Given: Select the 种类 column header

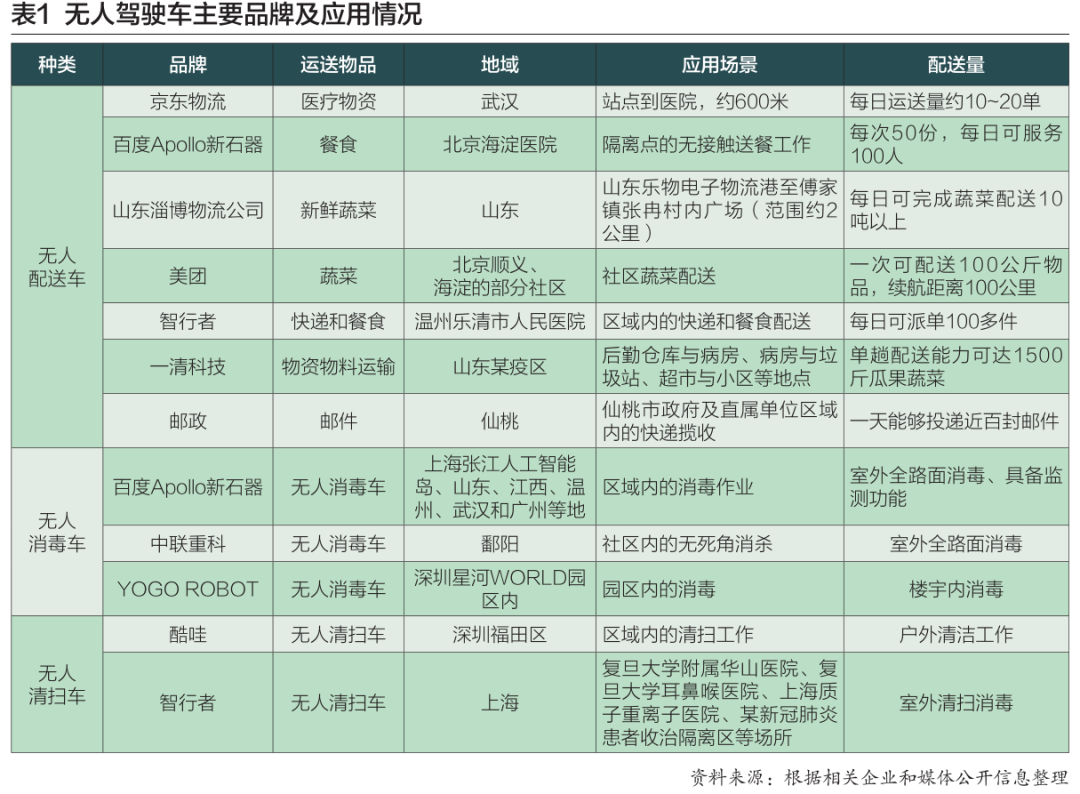Looking at the screenshot, I should 57,65.
